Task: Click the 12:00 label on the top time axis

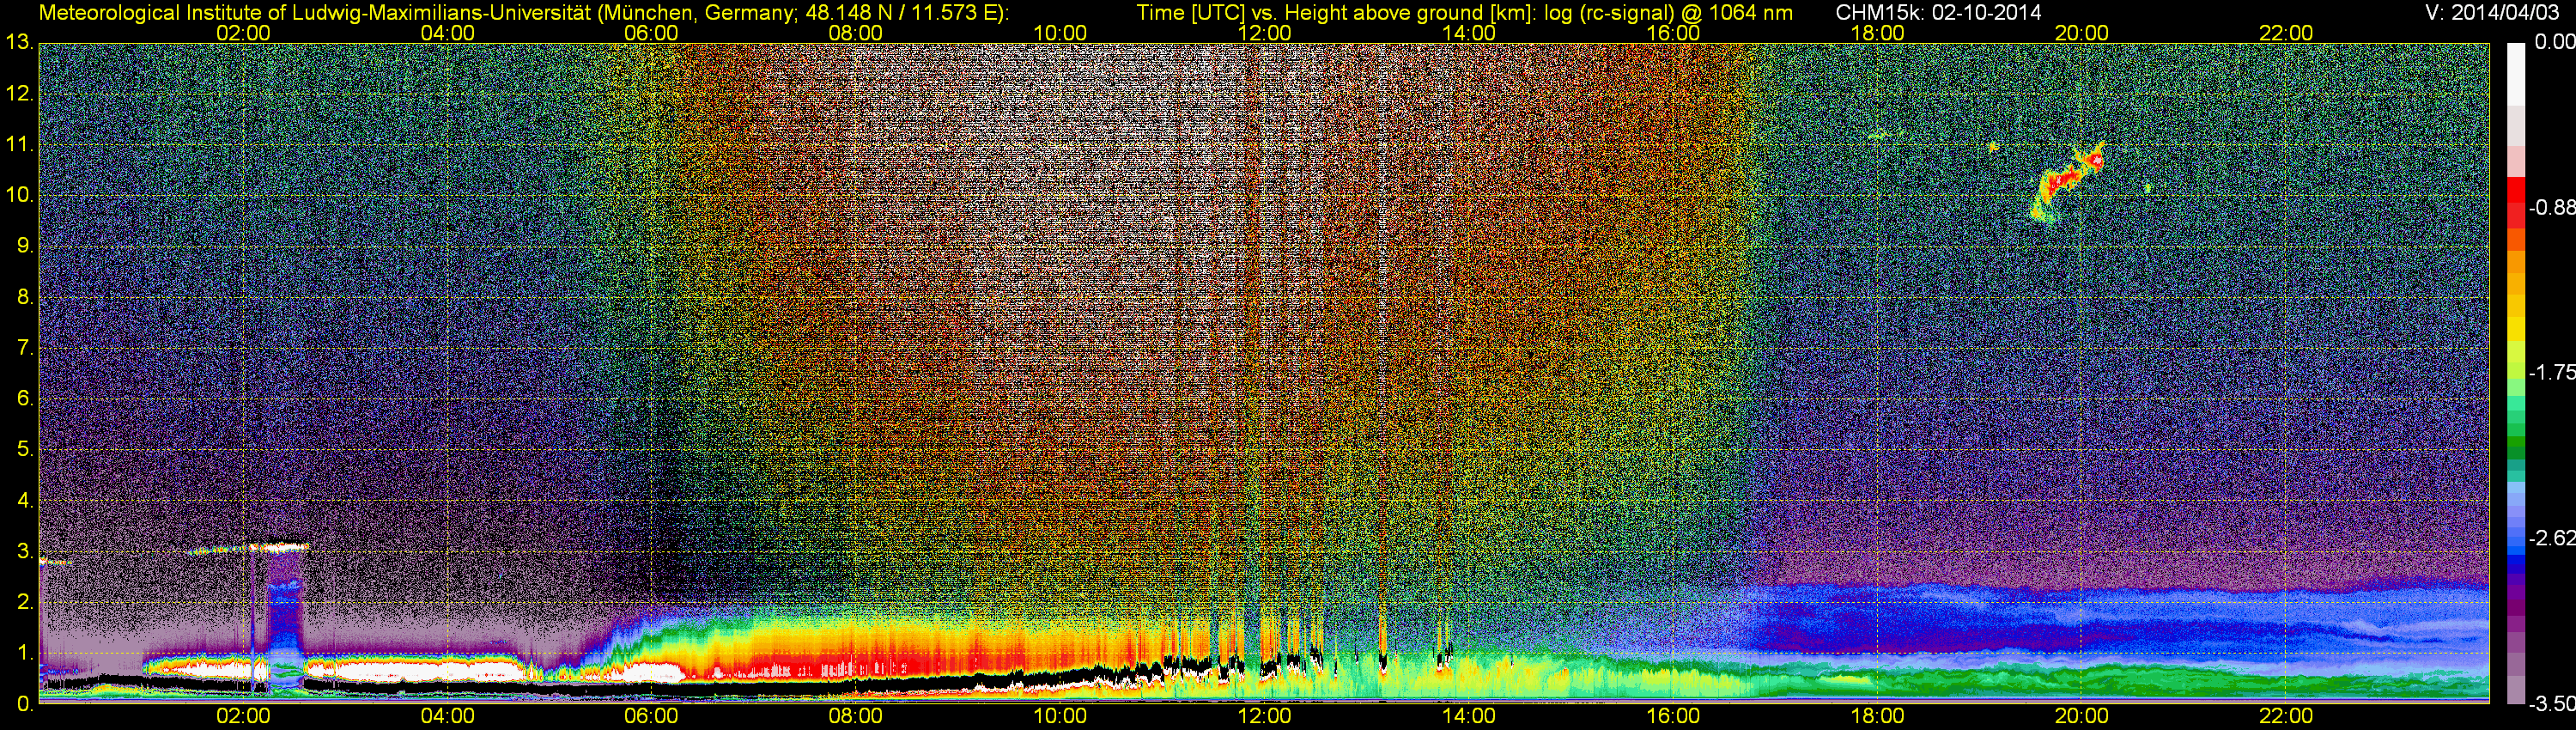Action: point(1264,33)
